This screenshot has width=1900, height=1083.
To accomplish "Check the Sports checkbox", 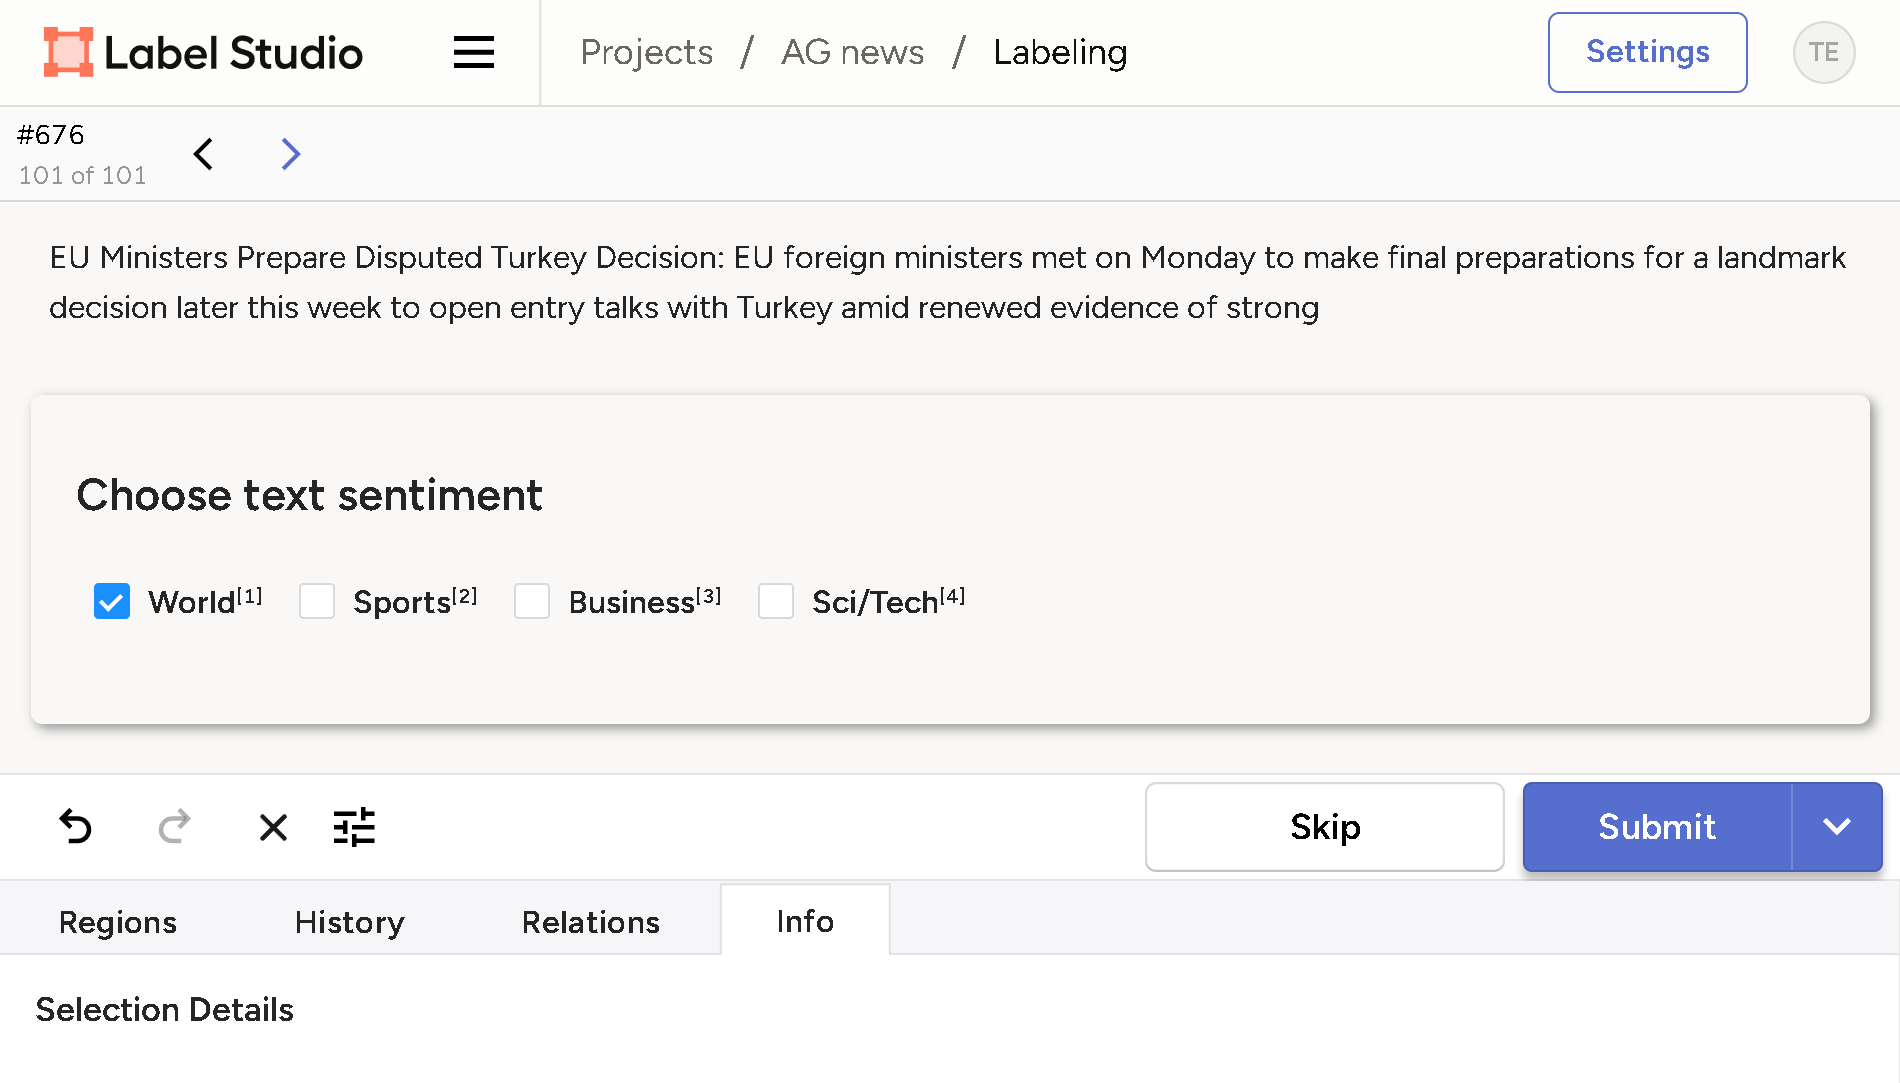I will click(317, 602).
